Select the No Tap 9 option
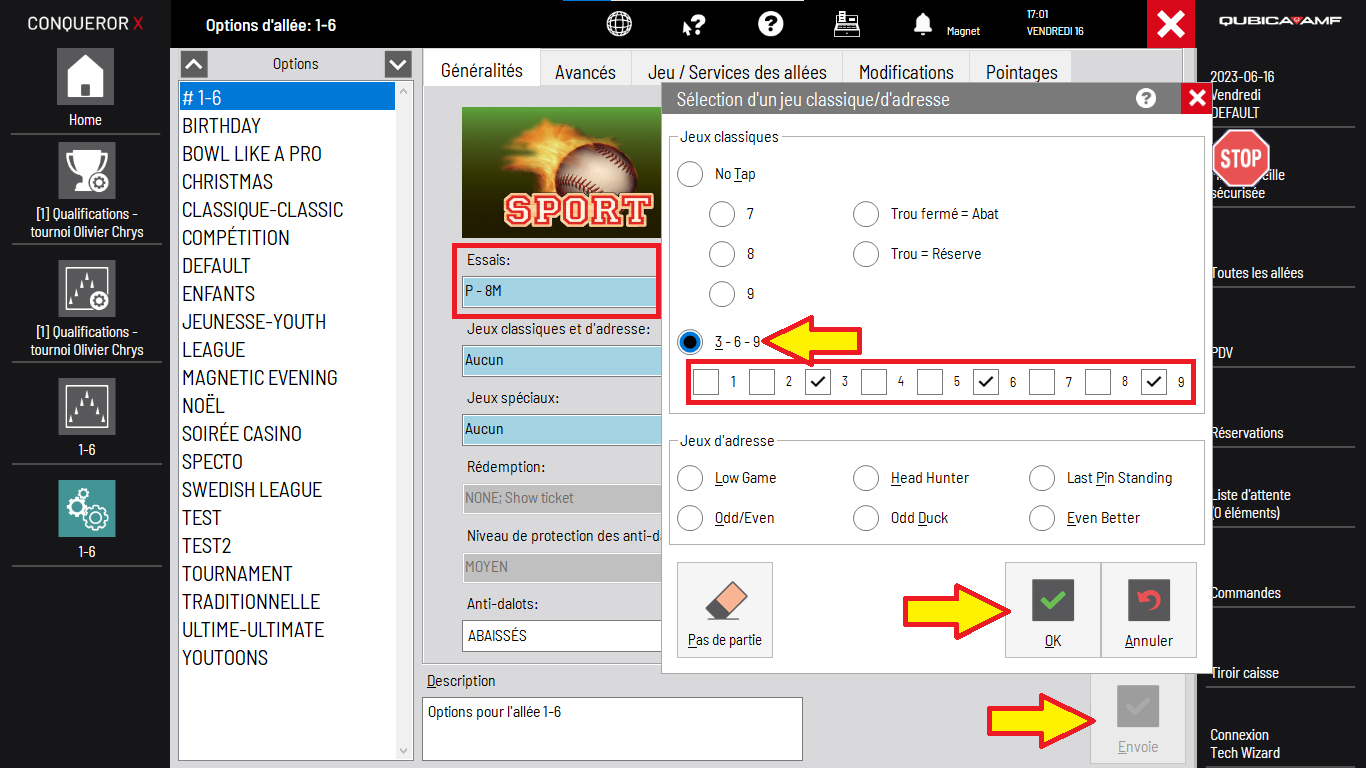Image resolution: width=1366 pixels, height=768 pixels. pyautogui.click(x=722, y=294)
